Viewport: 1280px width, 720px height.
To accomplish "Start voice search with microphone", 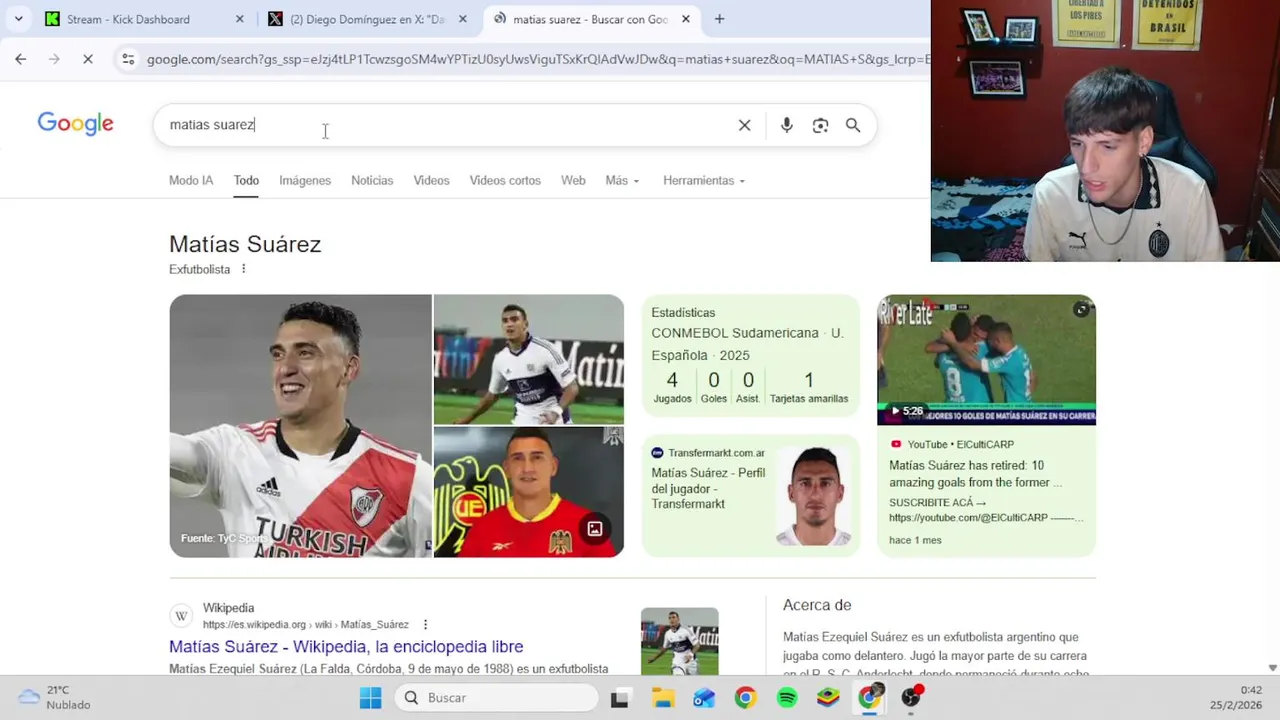I will (787, 125).
